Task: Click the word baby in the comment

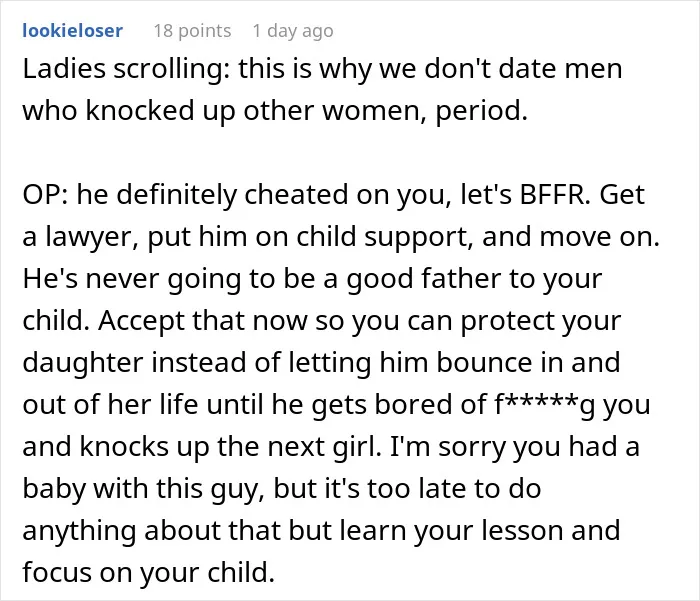Action: pos(54,488)
